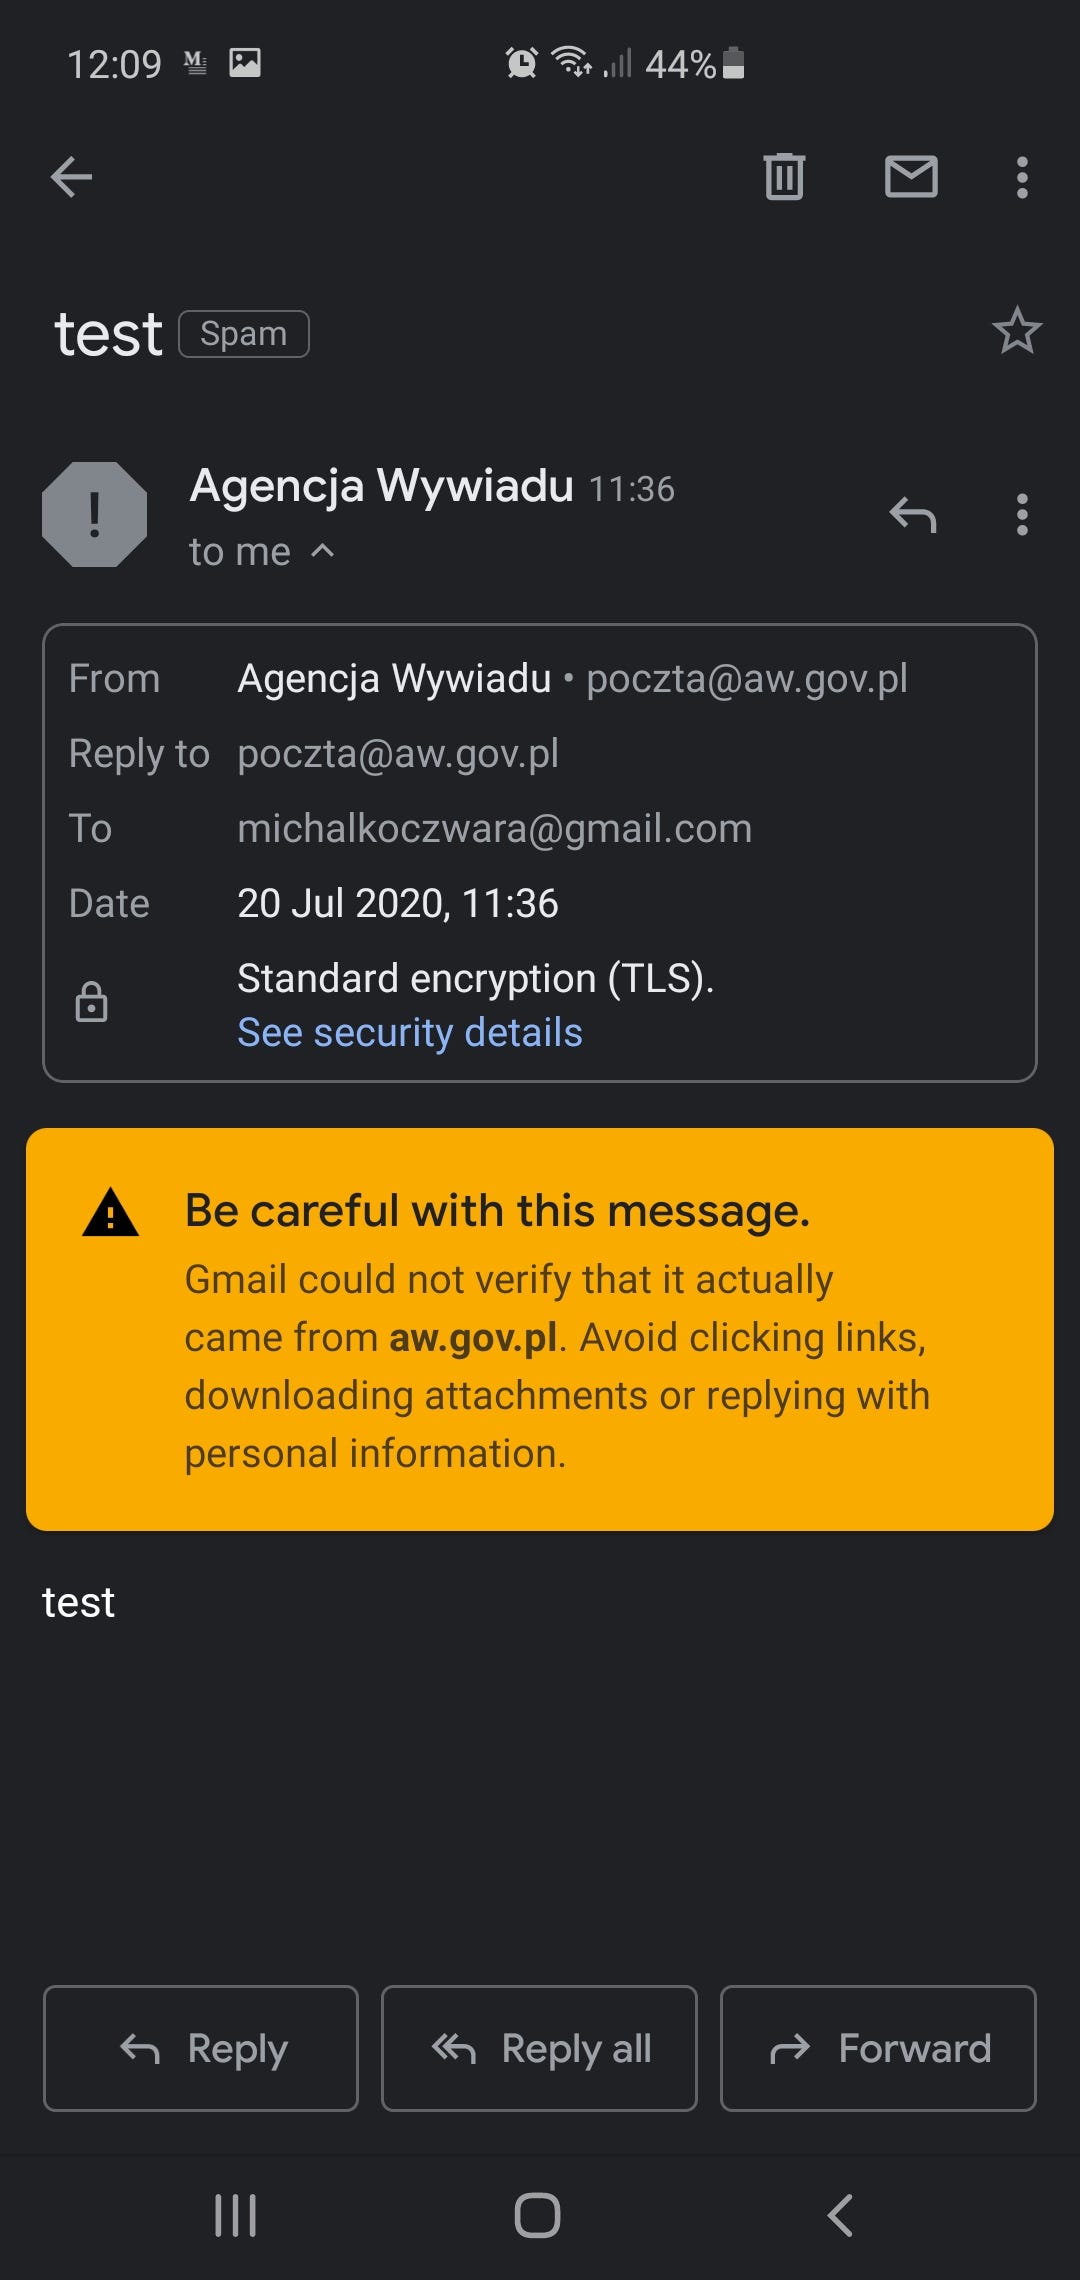
Task: Mark message unread via envelope icon
Action: 911,177
